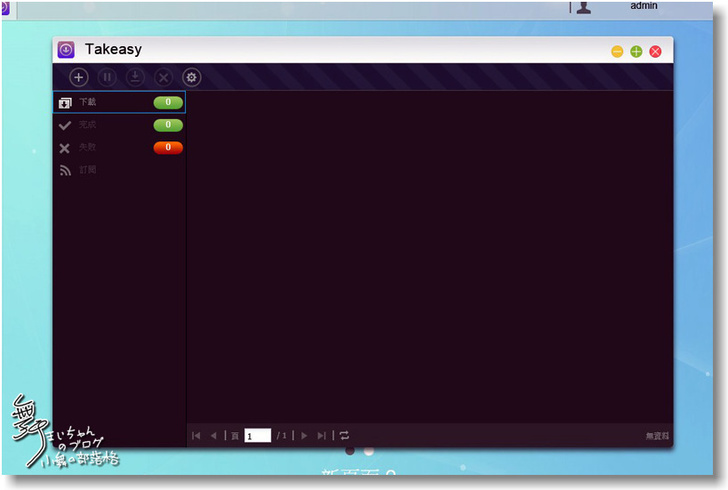Click the second desktop page indicator dot
Screen dimensions: 728x490
pos(369,451)
